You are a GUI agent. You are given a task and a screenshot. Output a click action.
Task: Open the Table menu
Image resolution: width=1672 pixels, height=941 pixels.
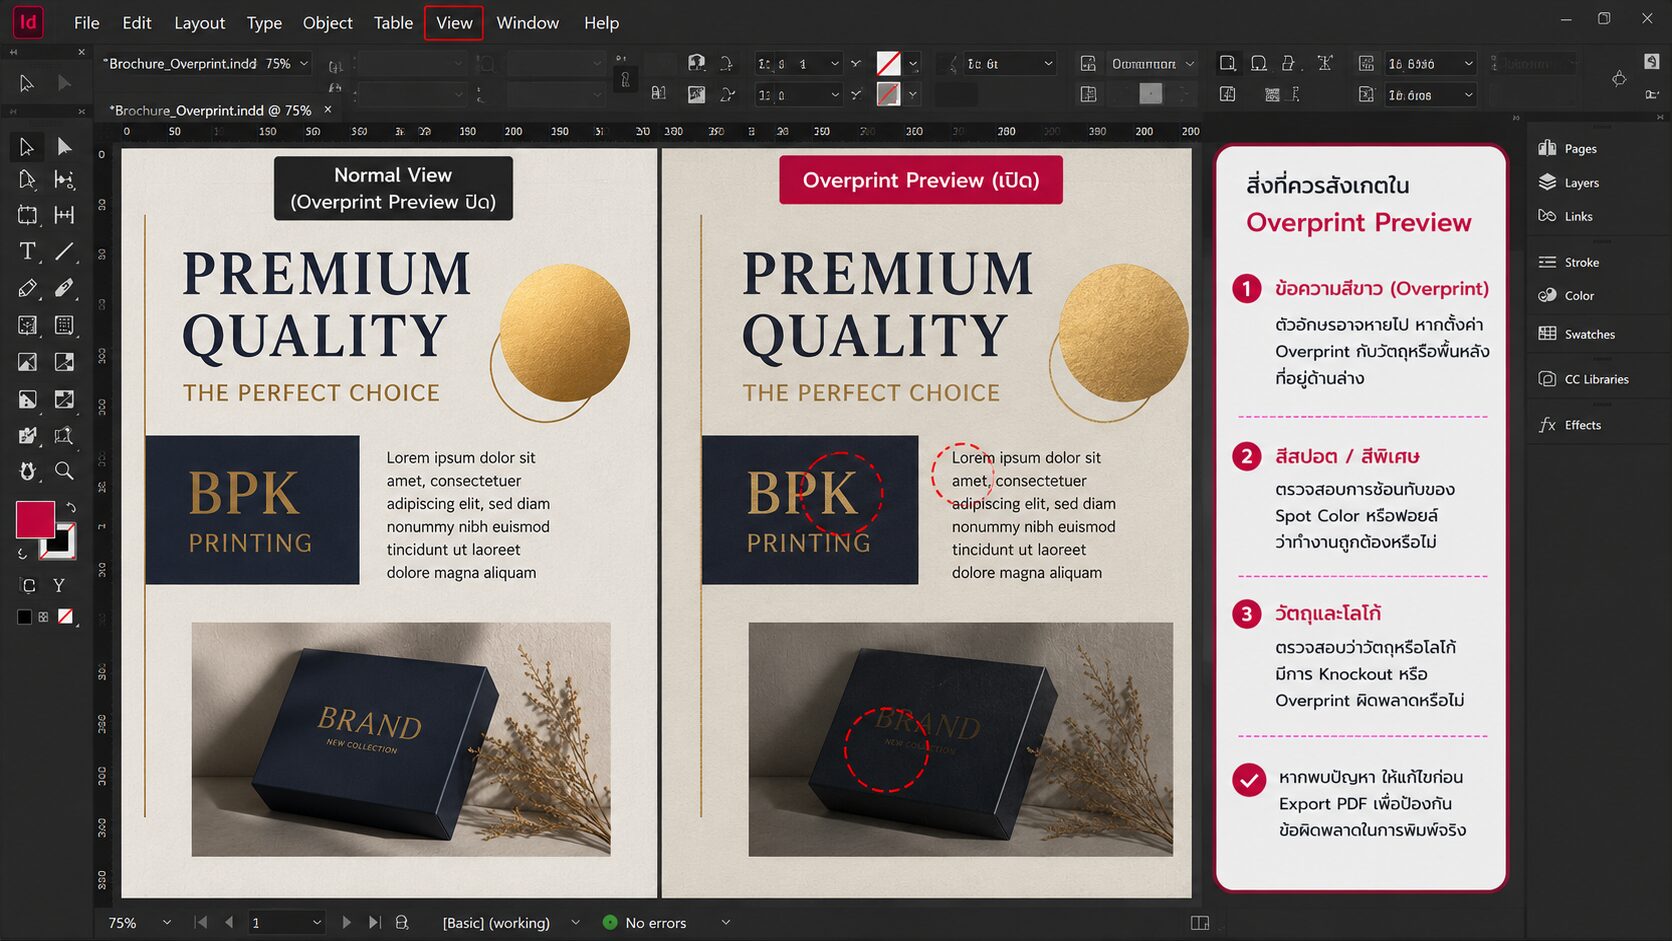coord(393,22)
